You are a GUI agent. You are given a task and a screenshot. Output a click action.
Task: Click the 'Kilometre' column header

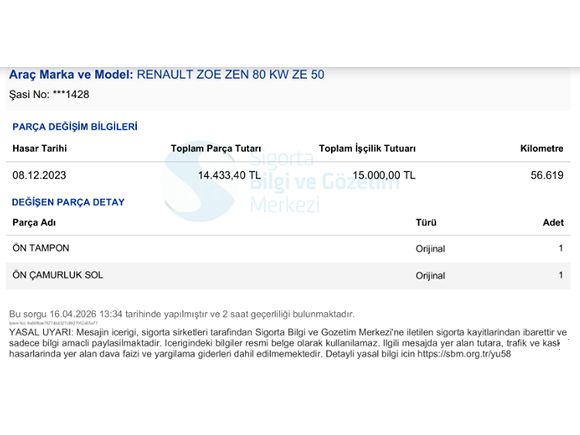coord(542,148)
